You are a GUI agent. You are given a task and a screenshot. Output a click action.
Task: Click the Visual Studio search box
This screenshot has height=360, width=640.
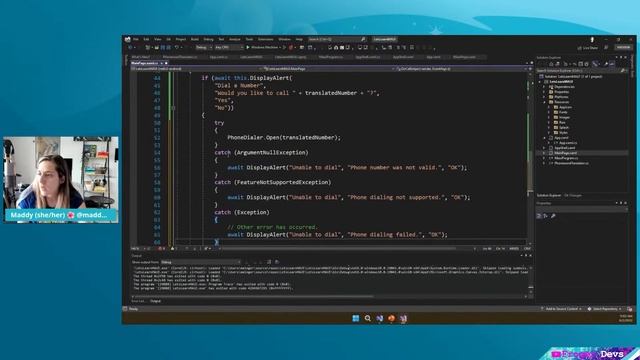tap(337, 39)
